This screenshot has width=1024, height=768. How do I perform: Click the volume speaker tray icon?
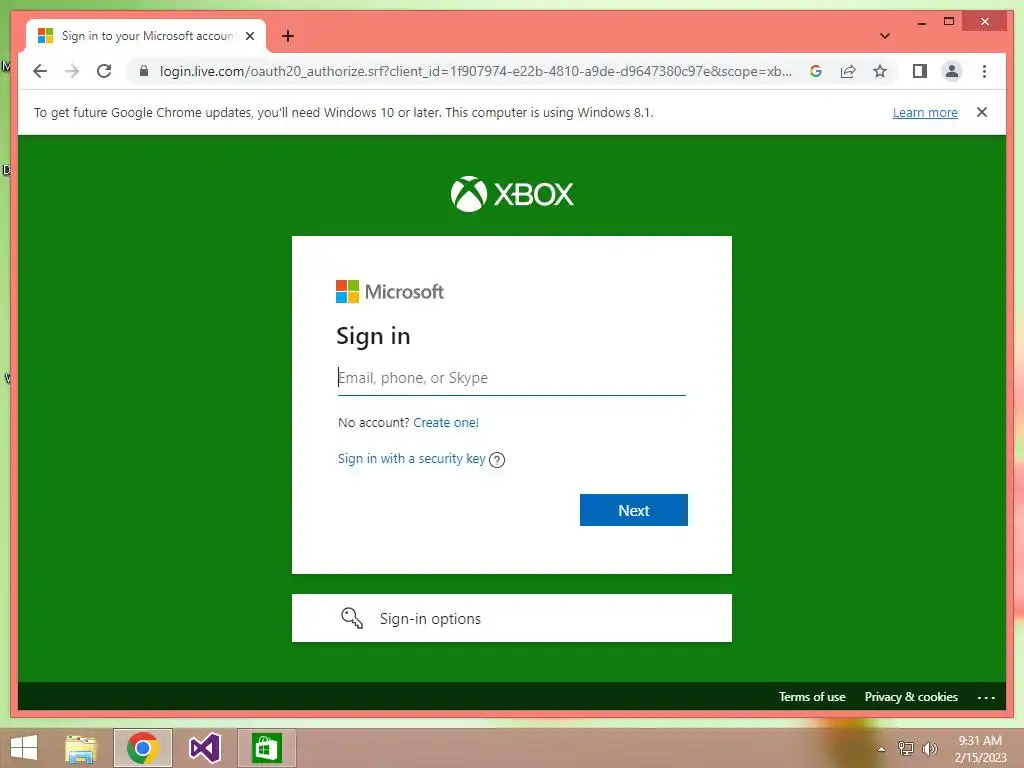pyautogui.click(x=930, y=748)
